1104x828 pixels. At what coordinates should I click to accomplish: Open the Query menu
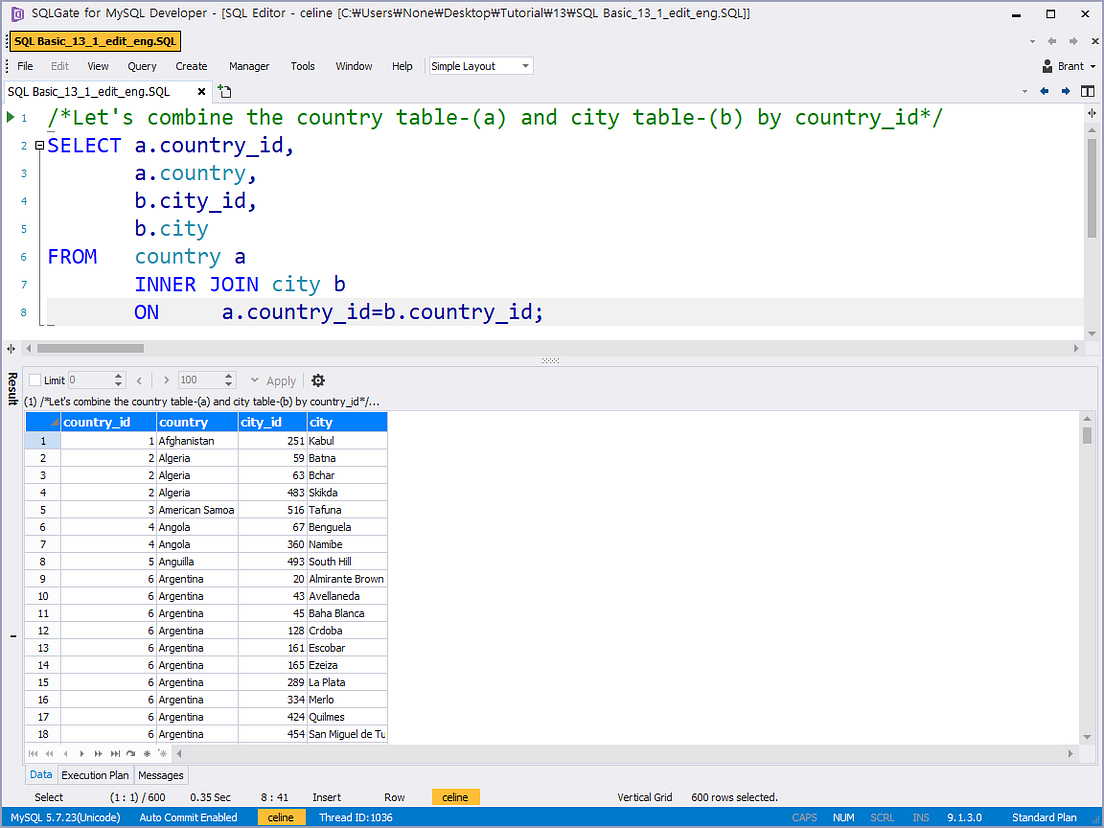(x=141, y=66)
